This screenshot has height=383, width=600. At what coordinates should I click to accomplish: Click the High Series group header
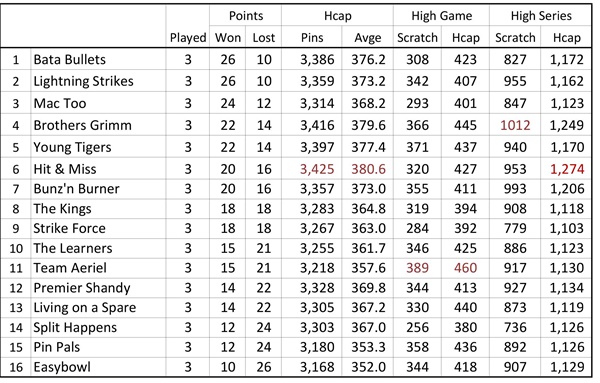click(541, 16)
